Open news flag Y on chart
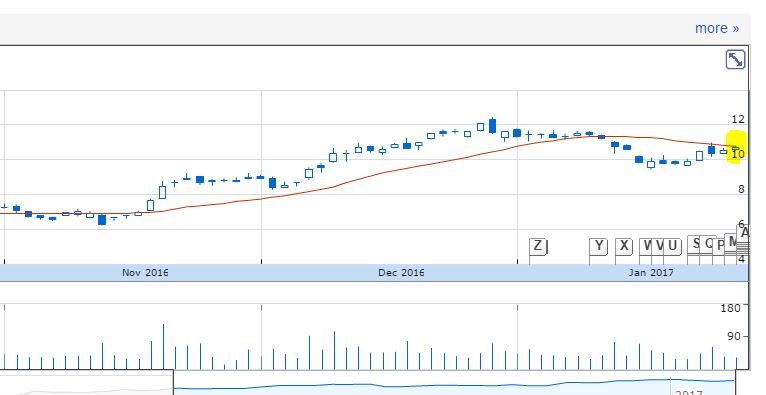The image size is (766, 395). (x=598, y=247)
